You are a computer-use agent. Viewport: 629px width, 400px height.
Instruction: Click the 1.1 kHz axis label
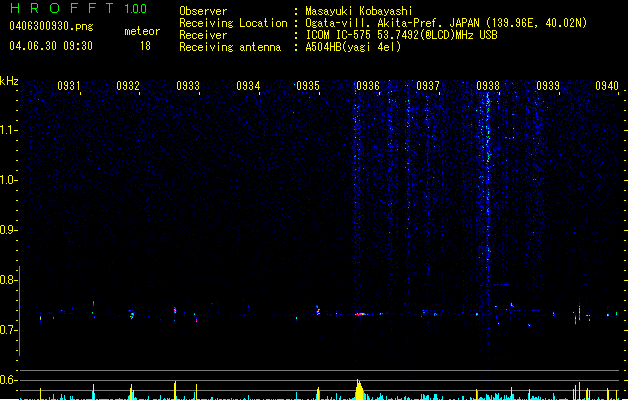coord(8,130)
